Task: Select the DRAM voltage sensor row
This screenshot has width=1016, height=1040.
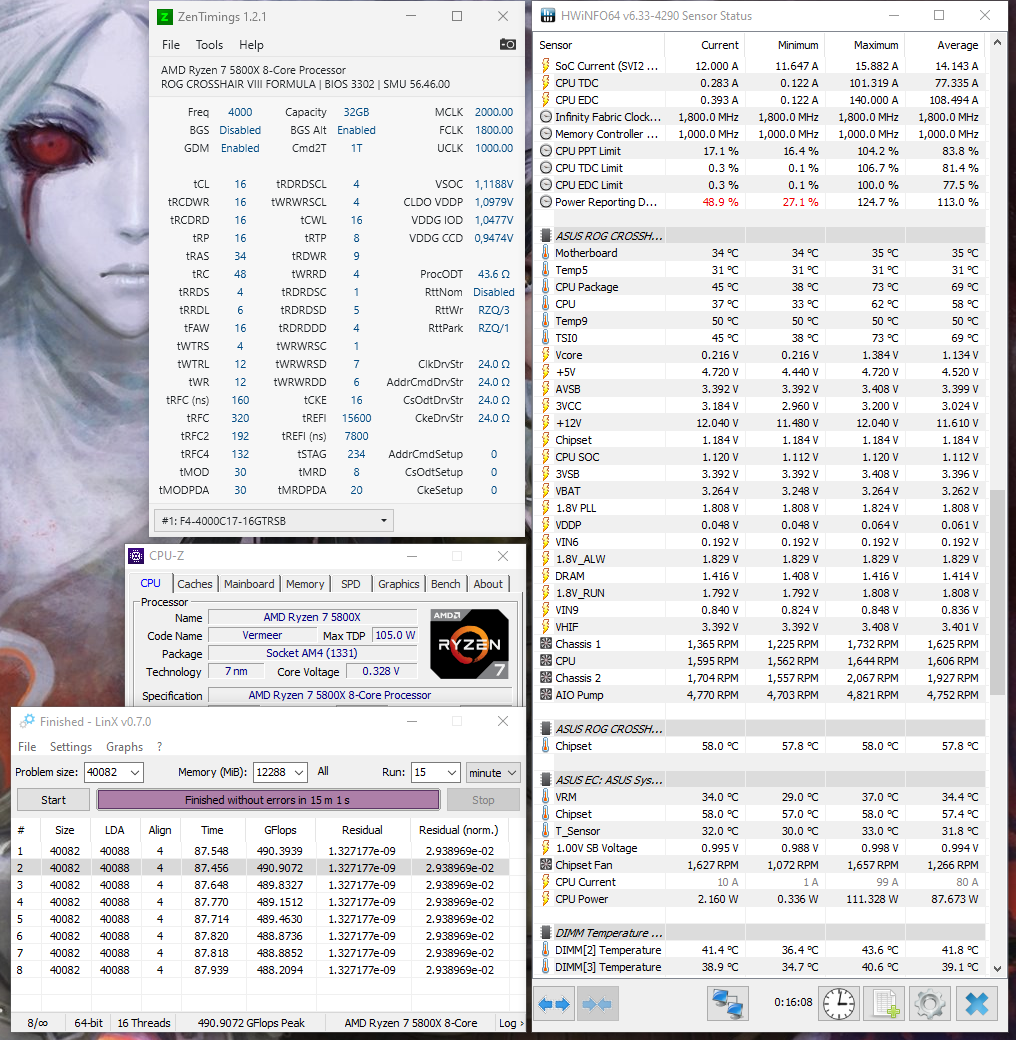Action: (761, 576)
